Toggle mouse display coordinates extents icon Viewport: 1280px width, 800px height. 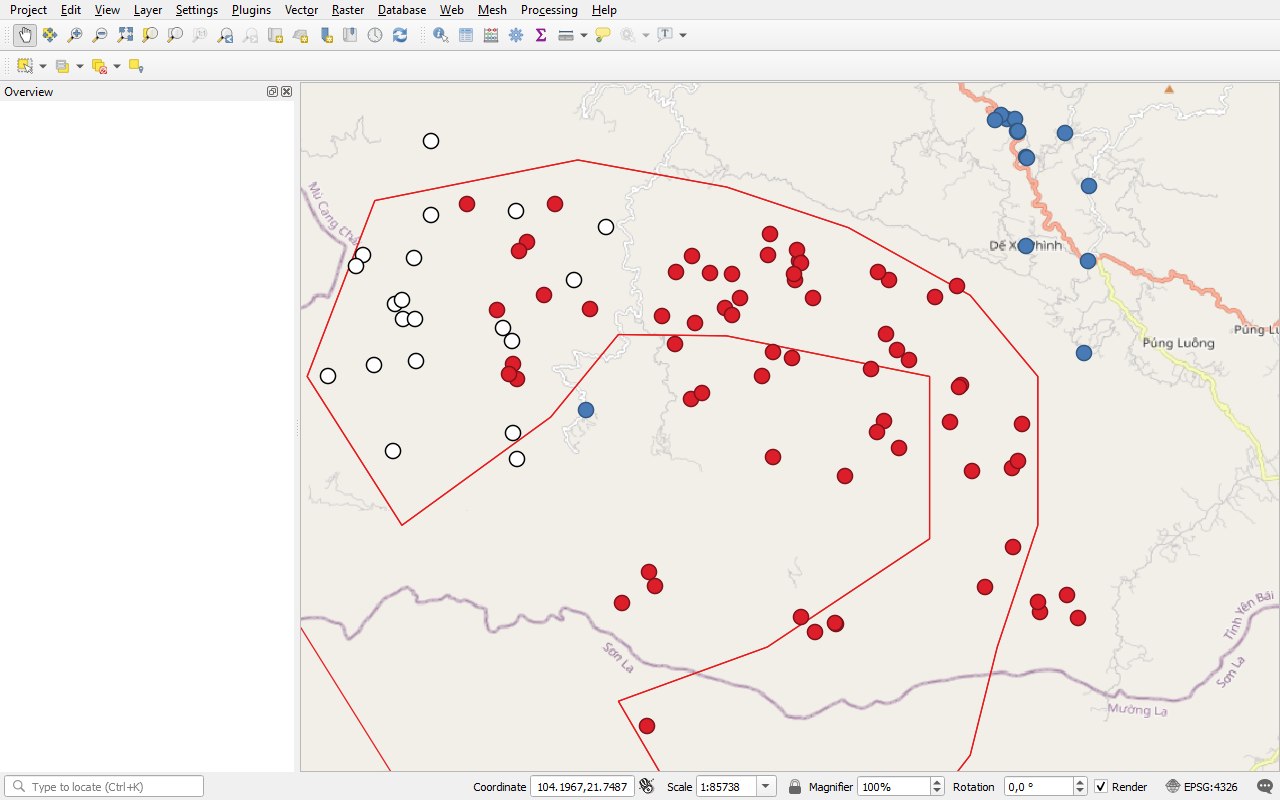pyautogui.click(x=647, y=787)
